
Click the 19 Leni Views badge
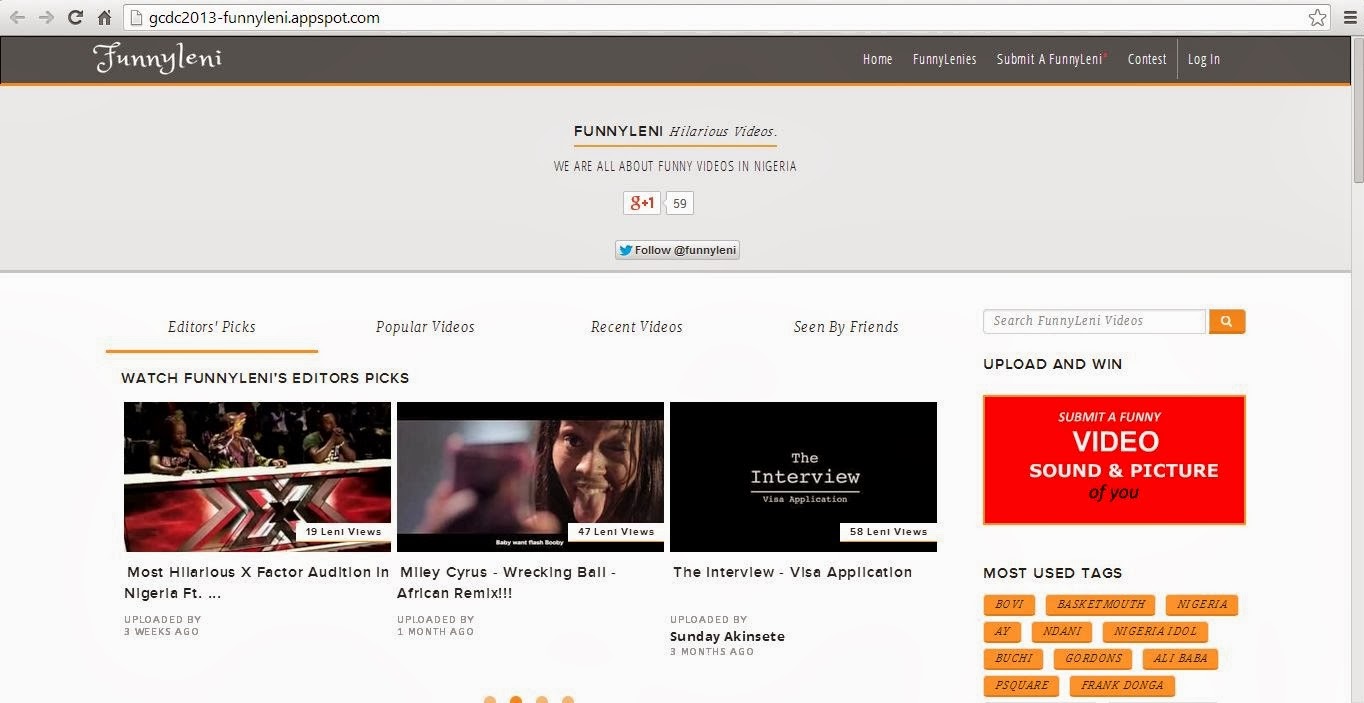click(343, 532)
